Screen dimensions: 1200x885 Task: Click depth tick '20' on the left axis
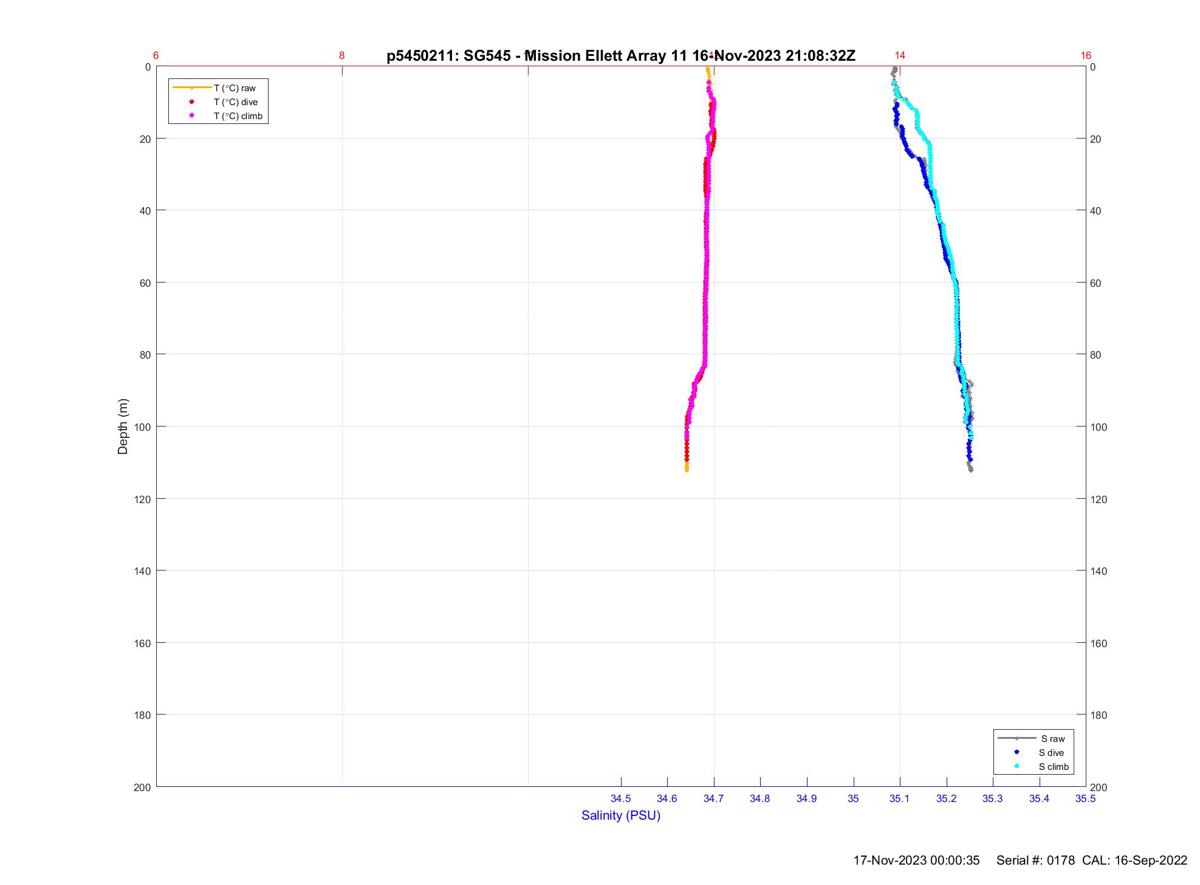click(x=145, y=139)
